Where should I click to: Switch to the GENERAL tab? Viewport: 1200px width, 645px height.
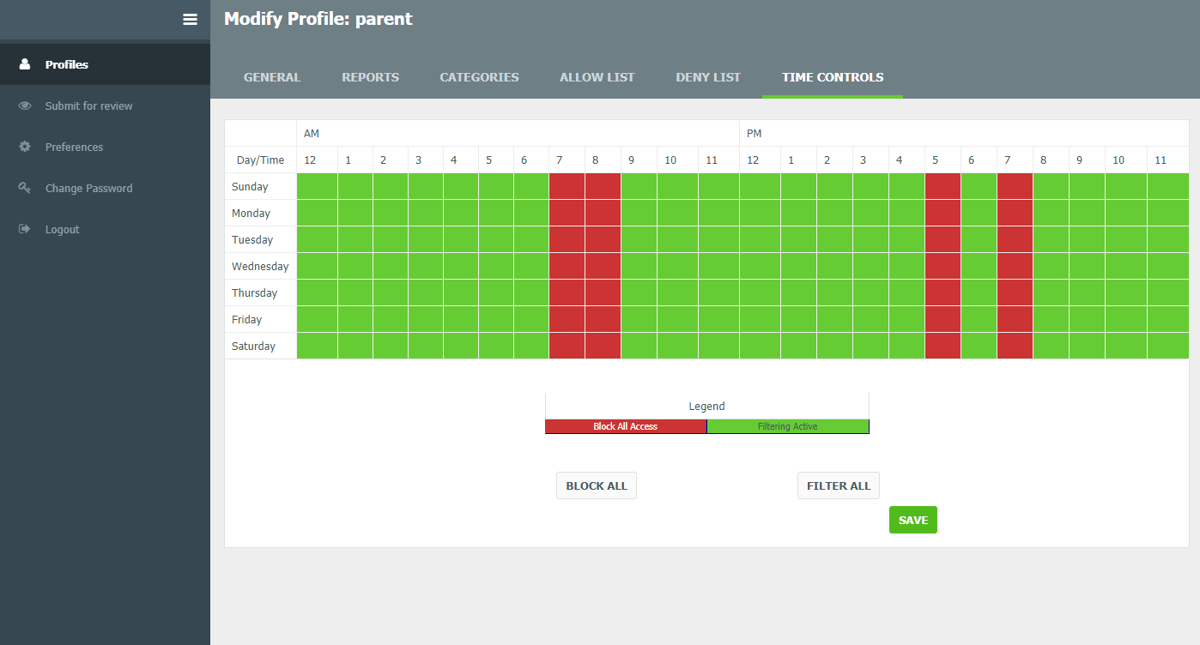(271, 77)
